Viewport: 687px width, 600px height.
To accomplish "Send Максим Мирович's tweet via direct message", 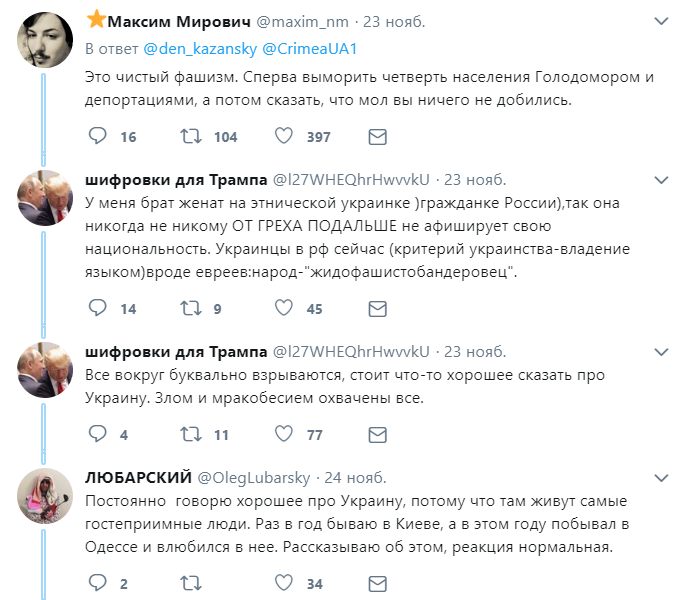I will click(377, 136).
